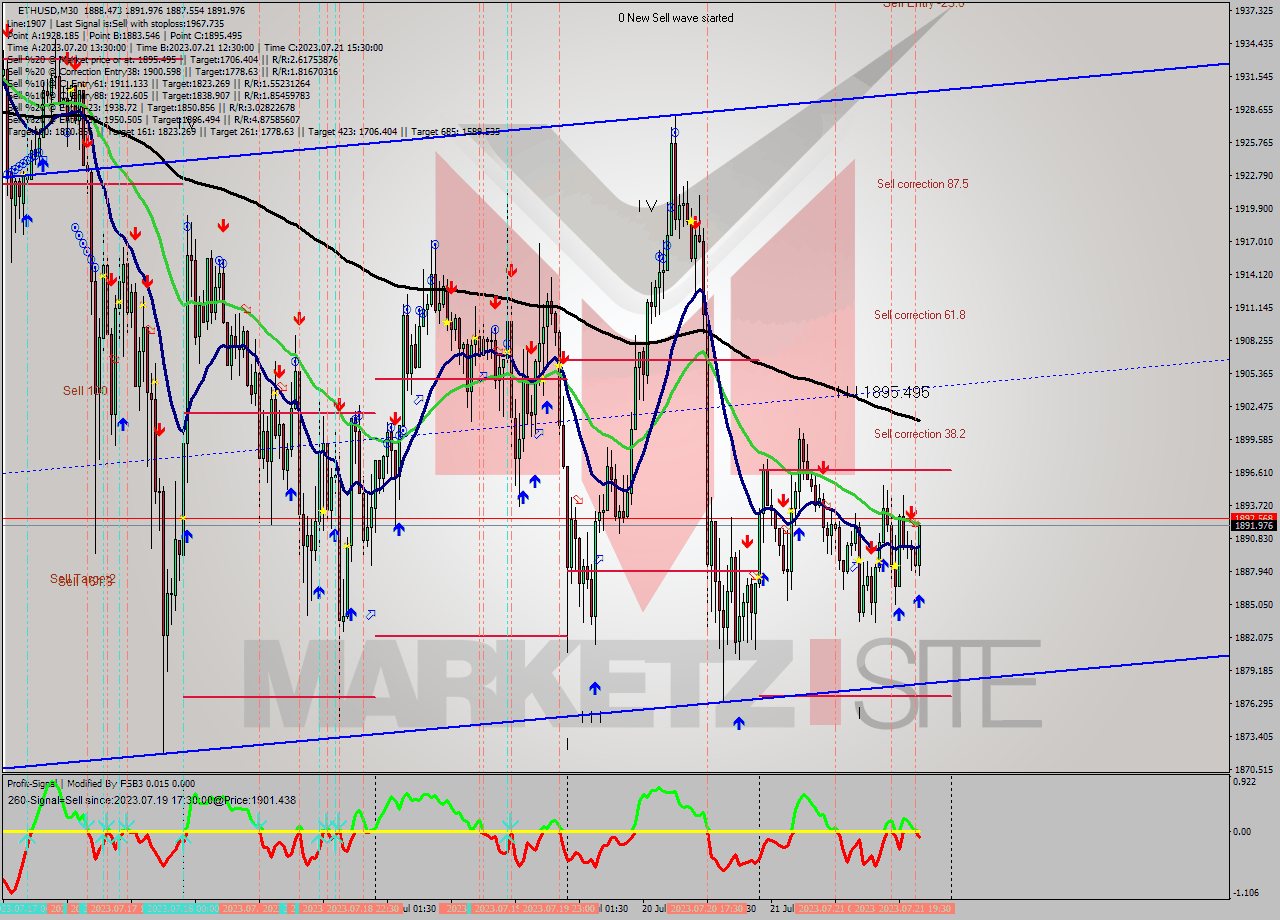
Task: Click 'Correction Entry38: 1900.598' line
Action: click(118, 72)
